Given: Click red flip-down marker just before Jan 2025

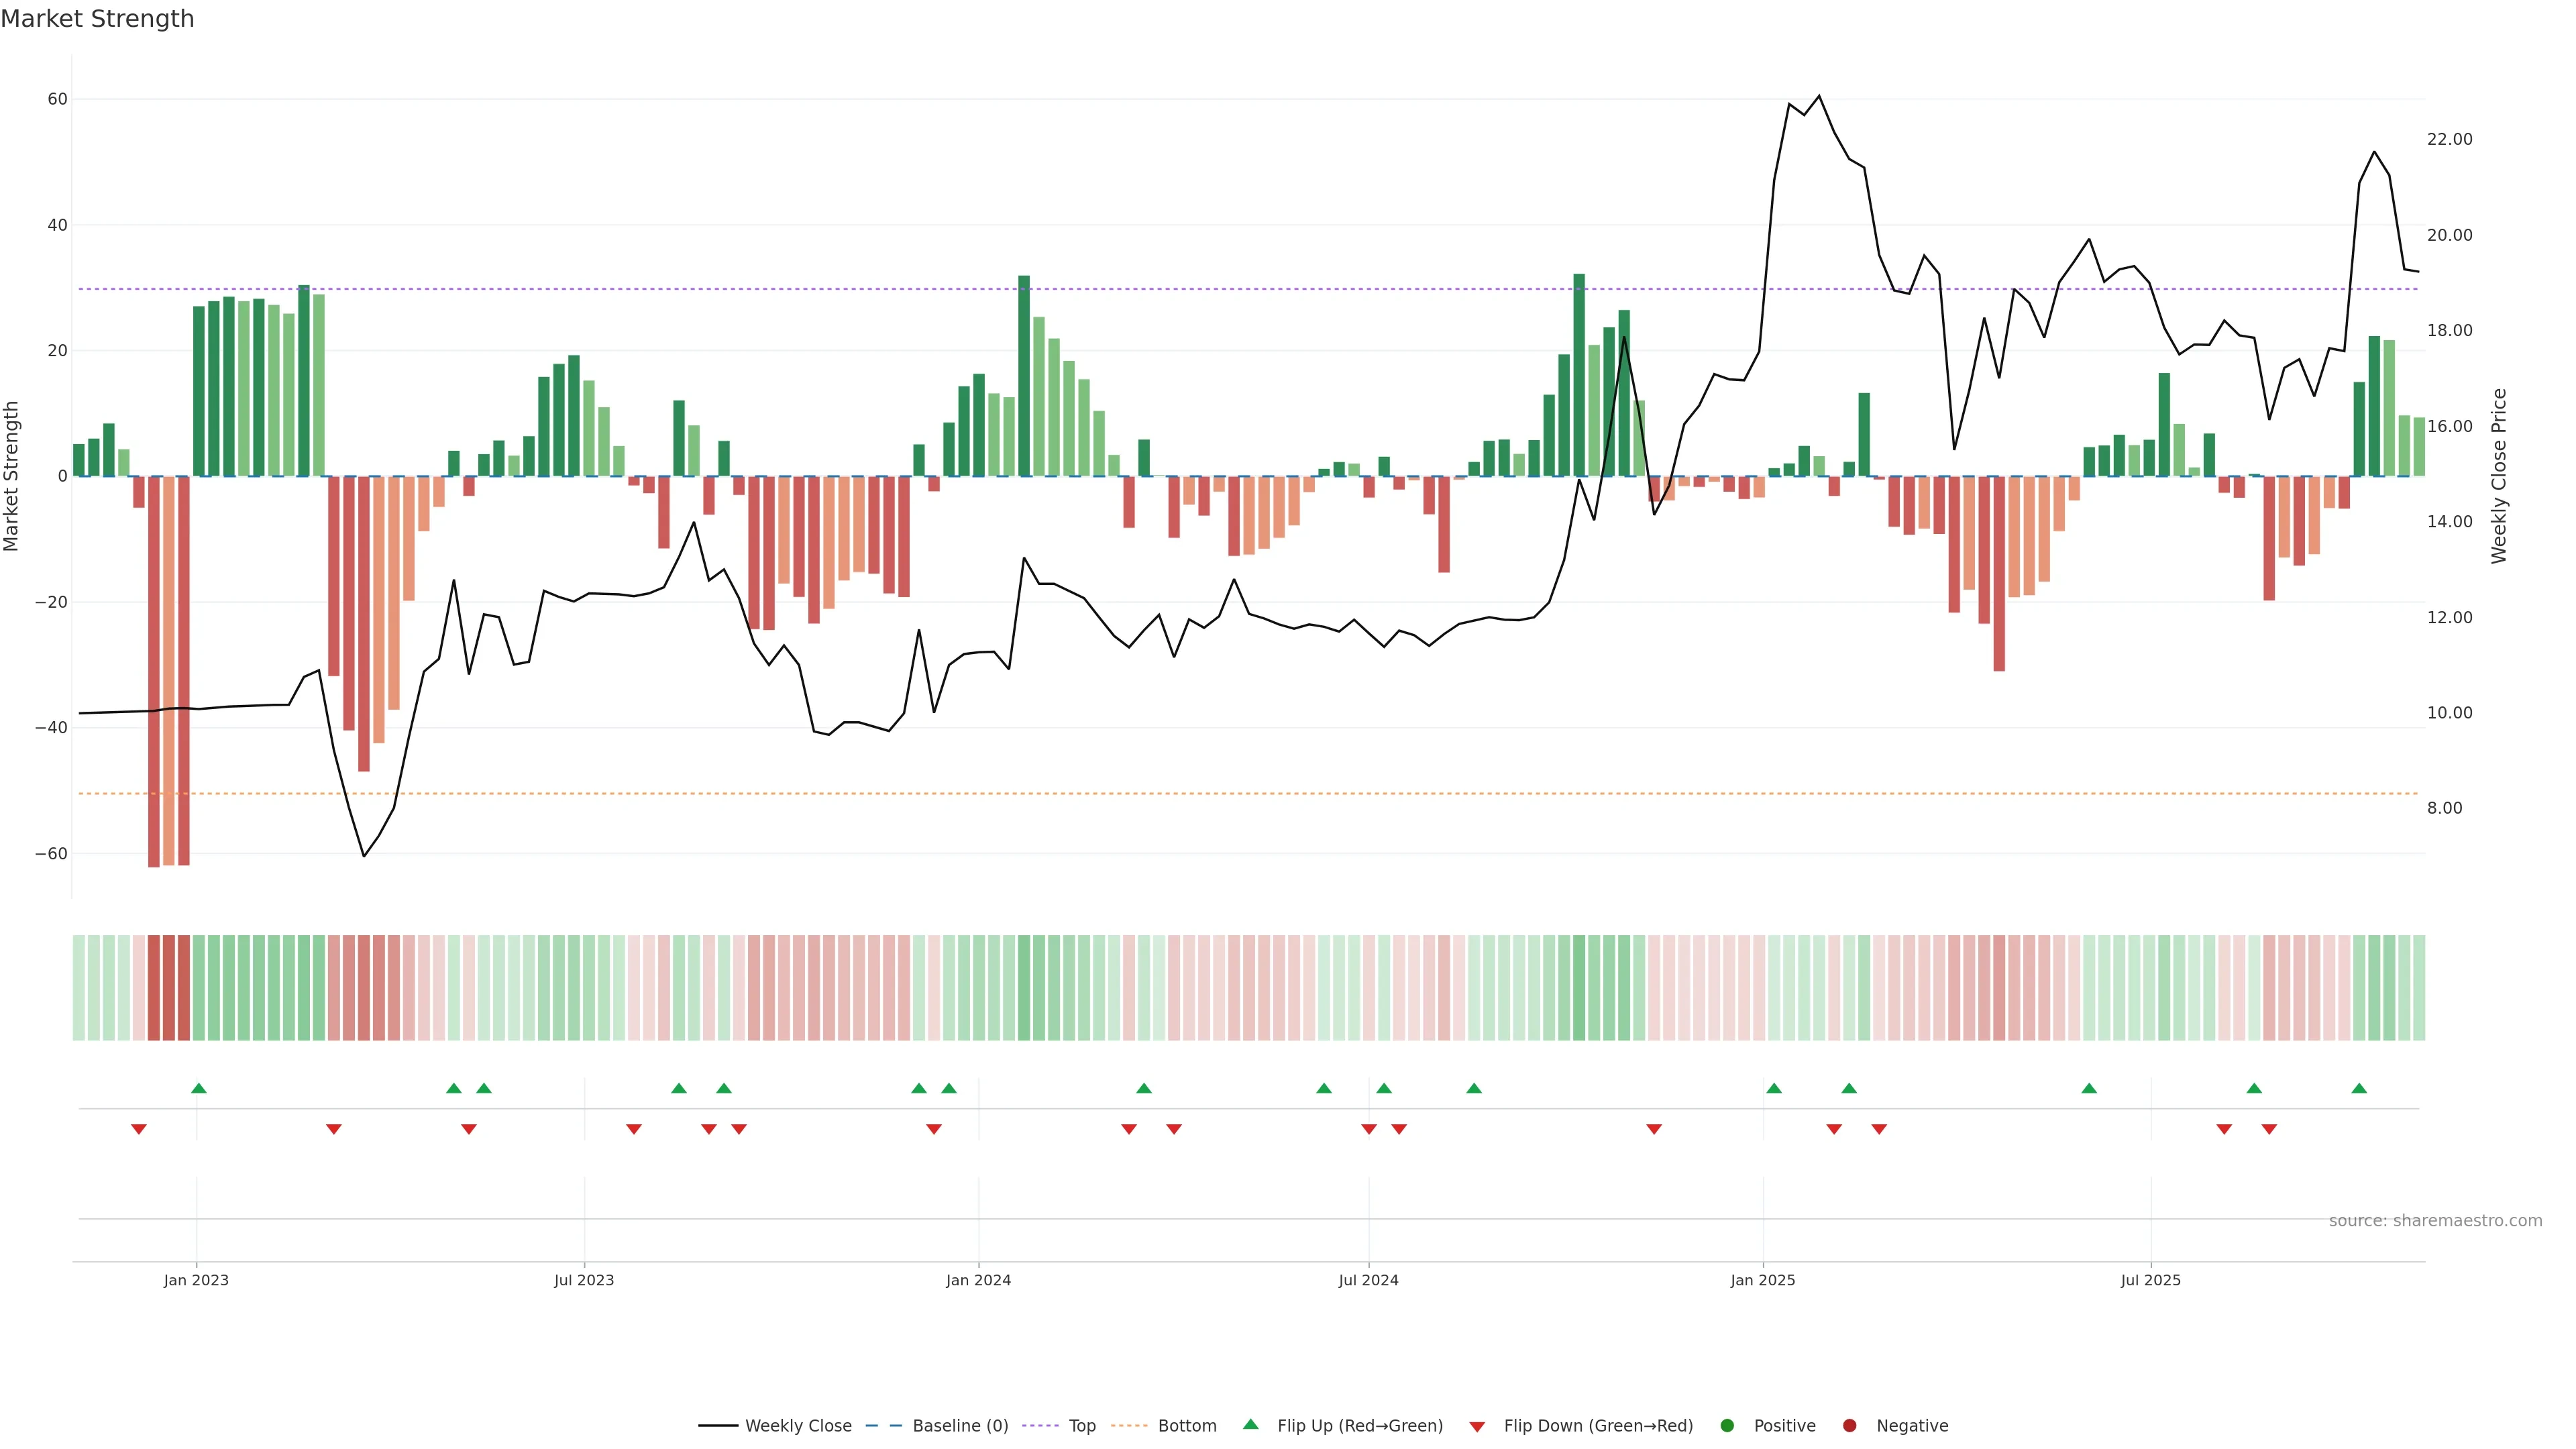Looking at the screenshot, I should (1654, 1129).
